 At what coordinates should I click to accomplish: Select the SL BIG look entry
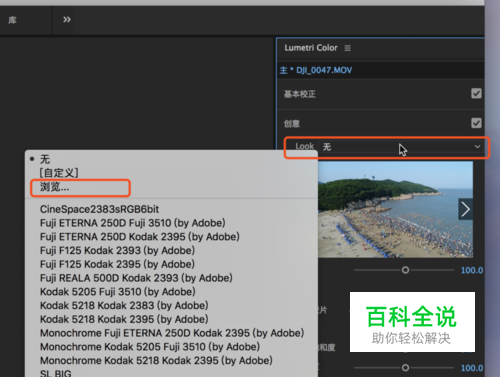[56, 373]
